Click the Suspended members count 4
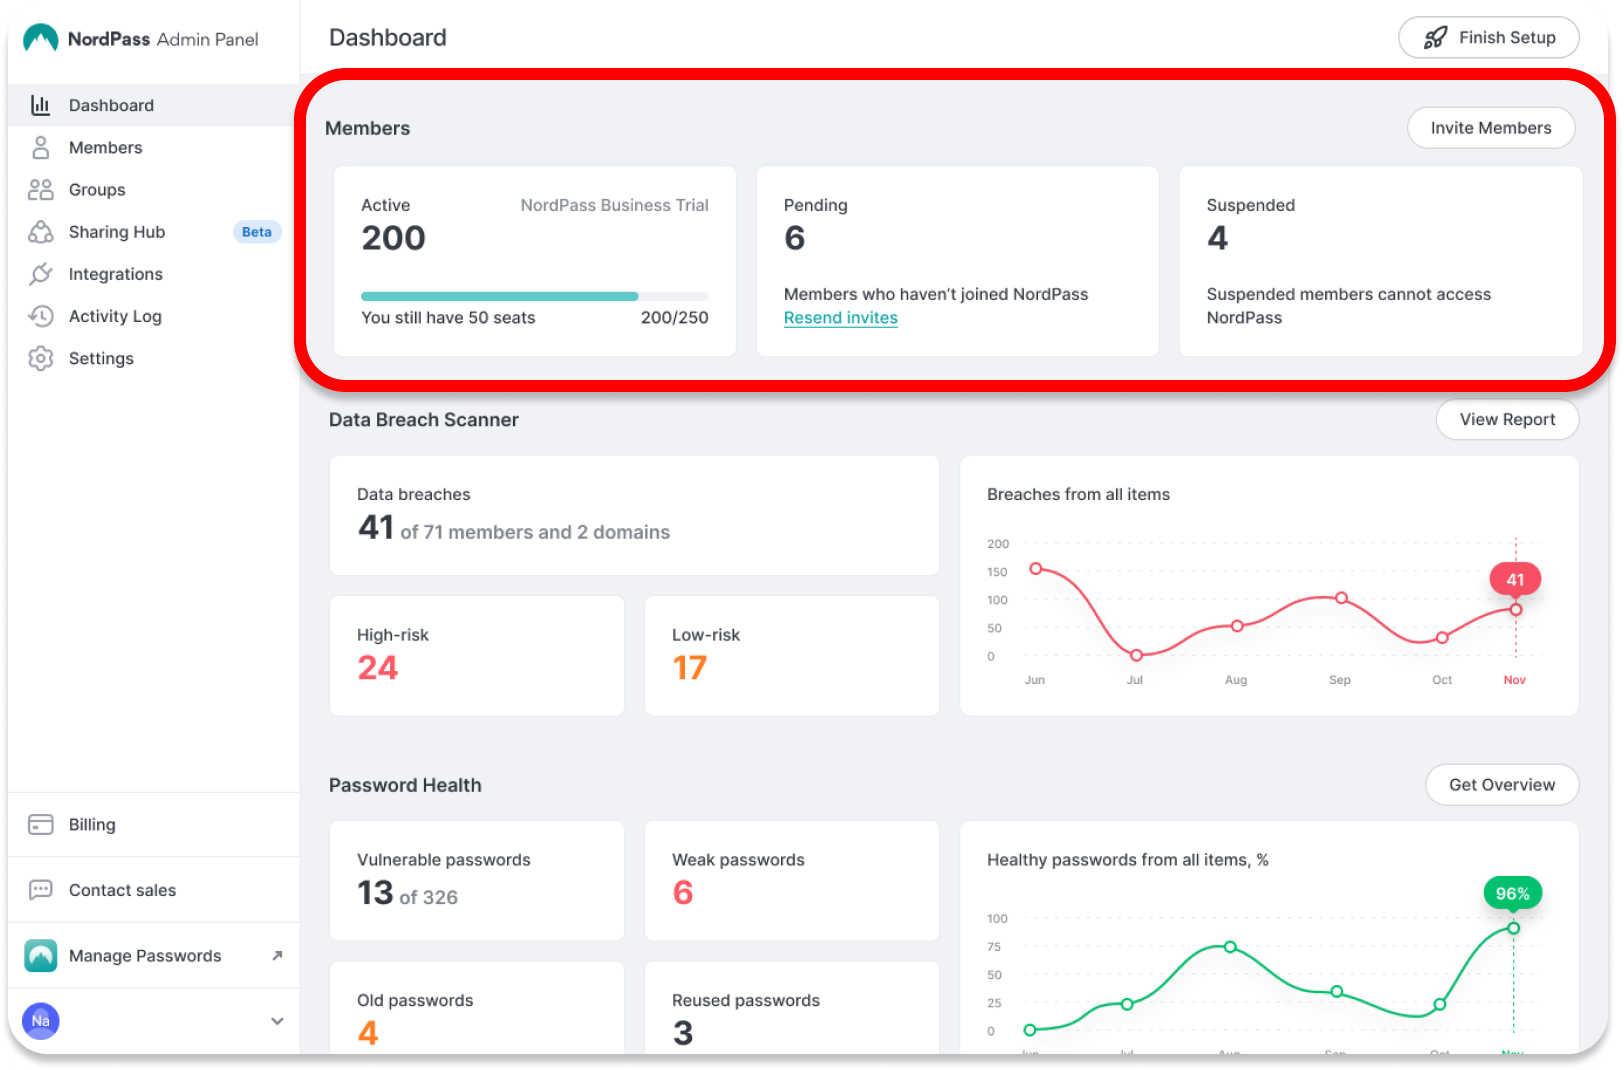The width and height of the screenshot is (1624, 1070). [1217, 238]
